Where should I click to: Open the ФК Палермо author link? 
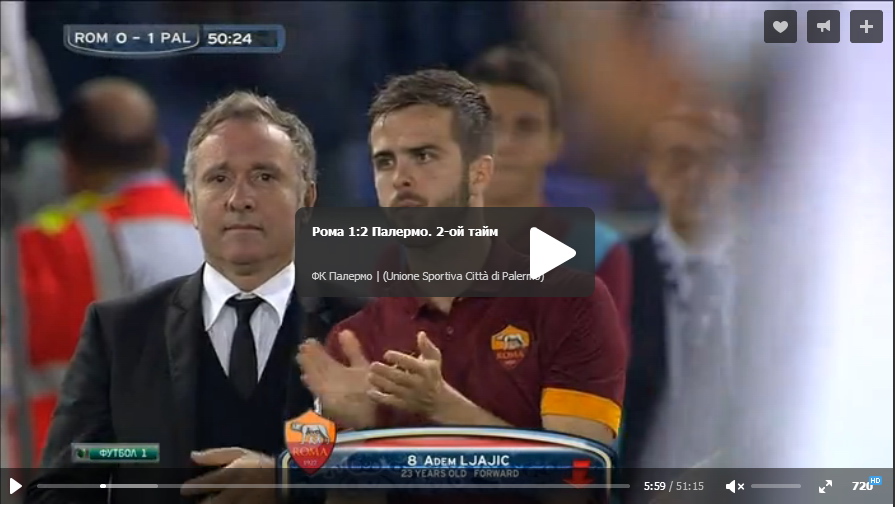click(x=342, y=276)
